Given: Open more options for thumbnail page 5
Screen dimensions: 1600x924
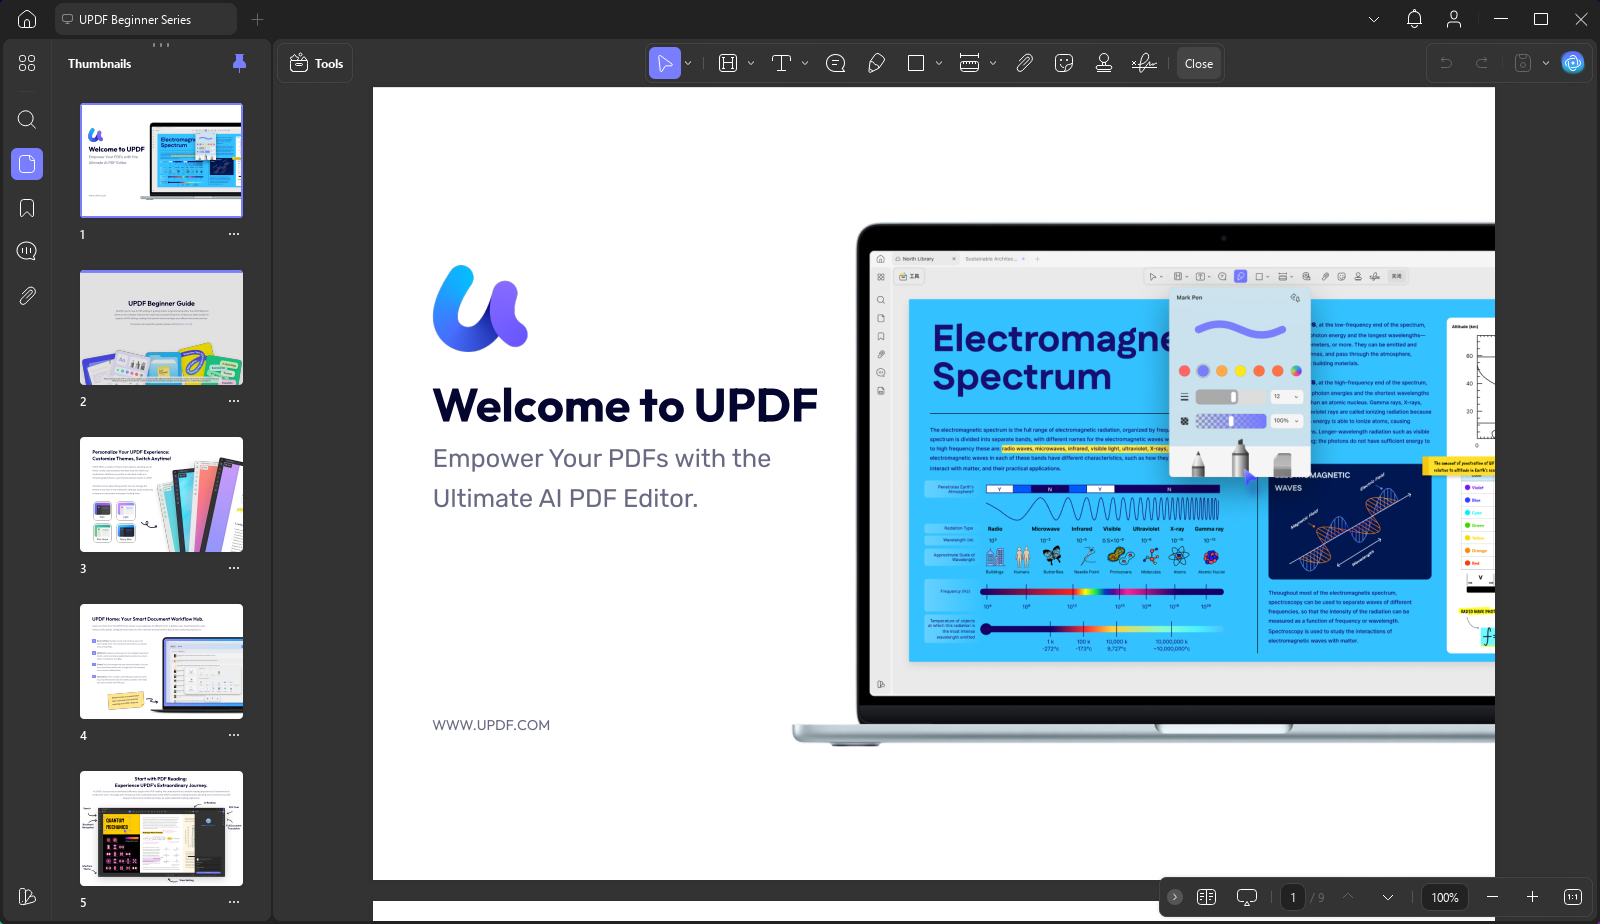Looking at the screenshot, I should tap(234, 902).
